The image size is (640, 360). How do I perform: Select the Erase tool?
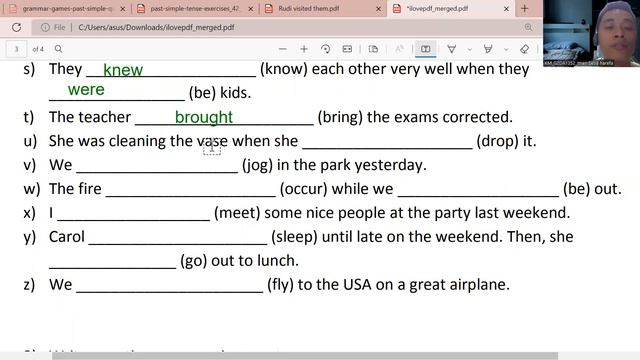click(x=524, y=49)
